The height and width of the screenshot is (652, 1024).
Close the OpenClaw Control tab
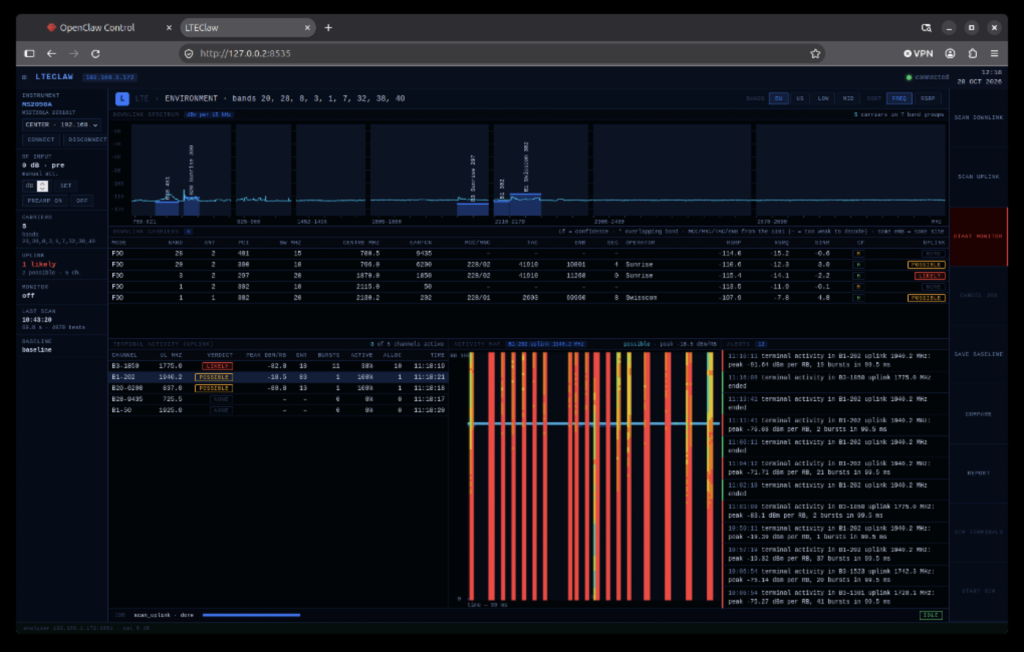coord(168,27)
